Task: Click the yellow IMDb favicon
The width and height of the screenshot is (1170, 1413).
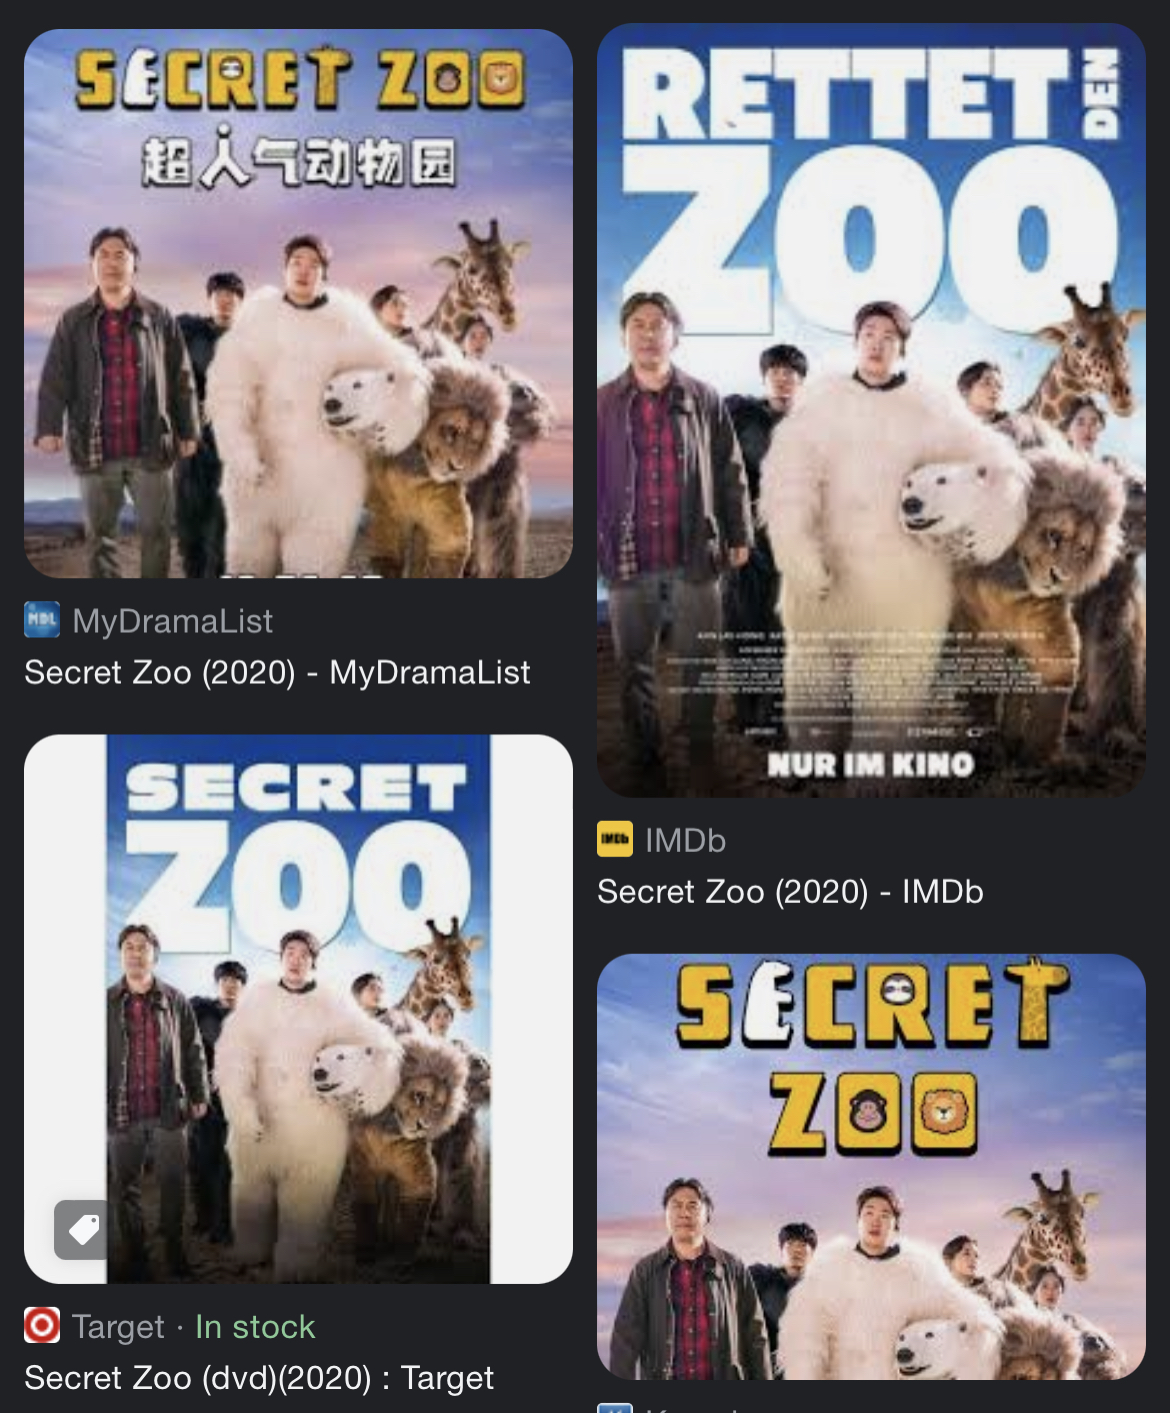Action: [615, 839]
